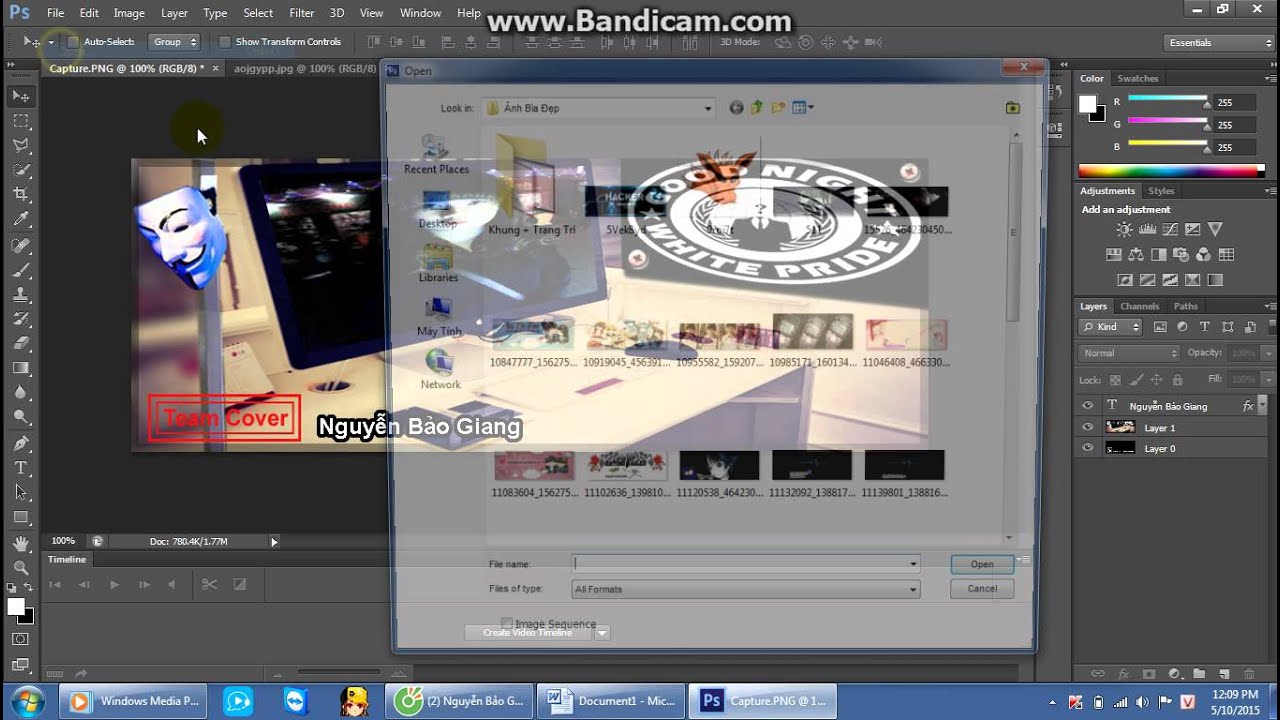Open the Normal blend mode dropdown

point(1130,353)
